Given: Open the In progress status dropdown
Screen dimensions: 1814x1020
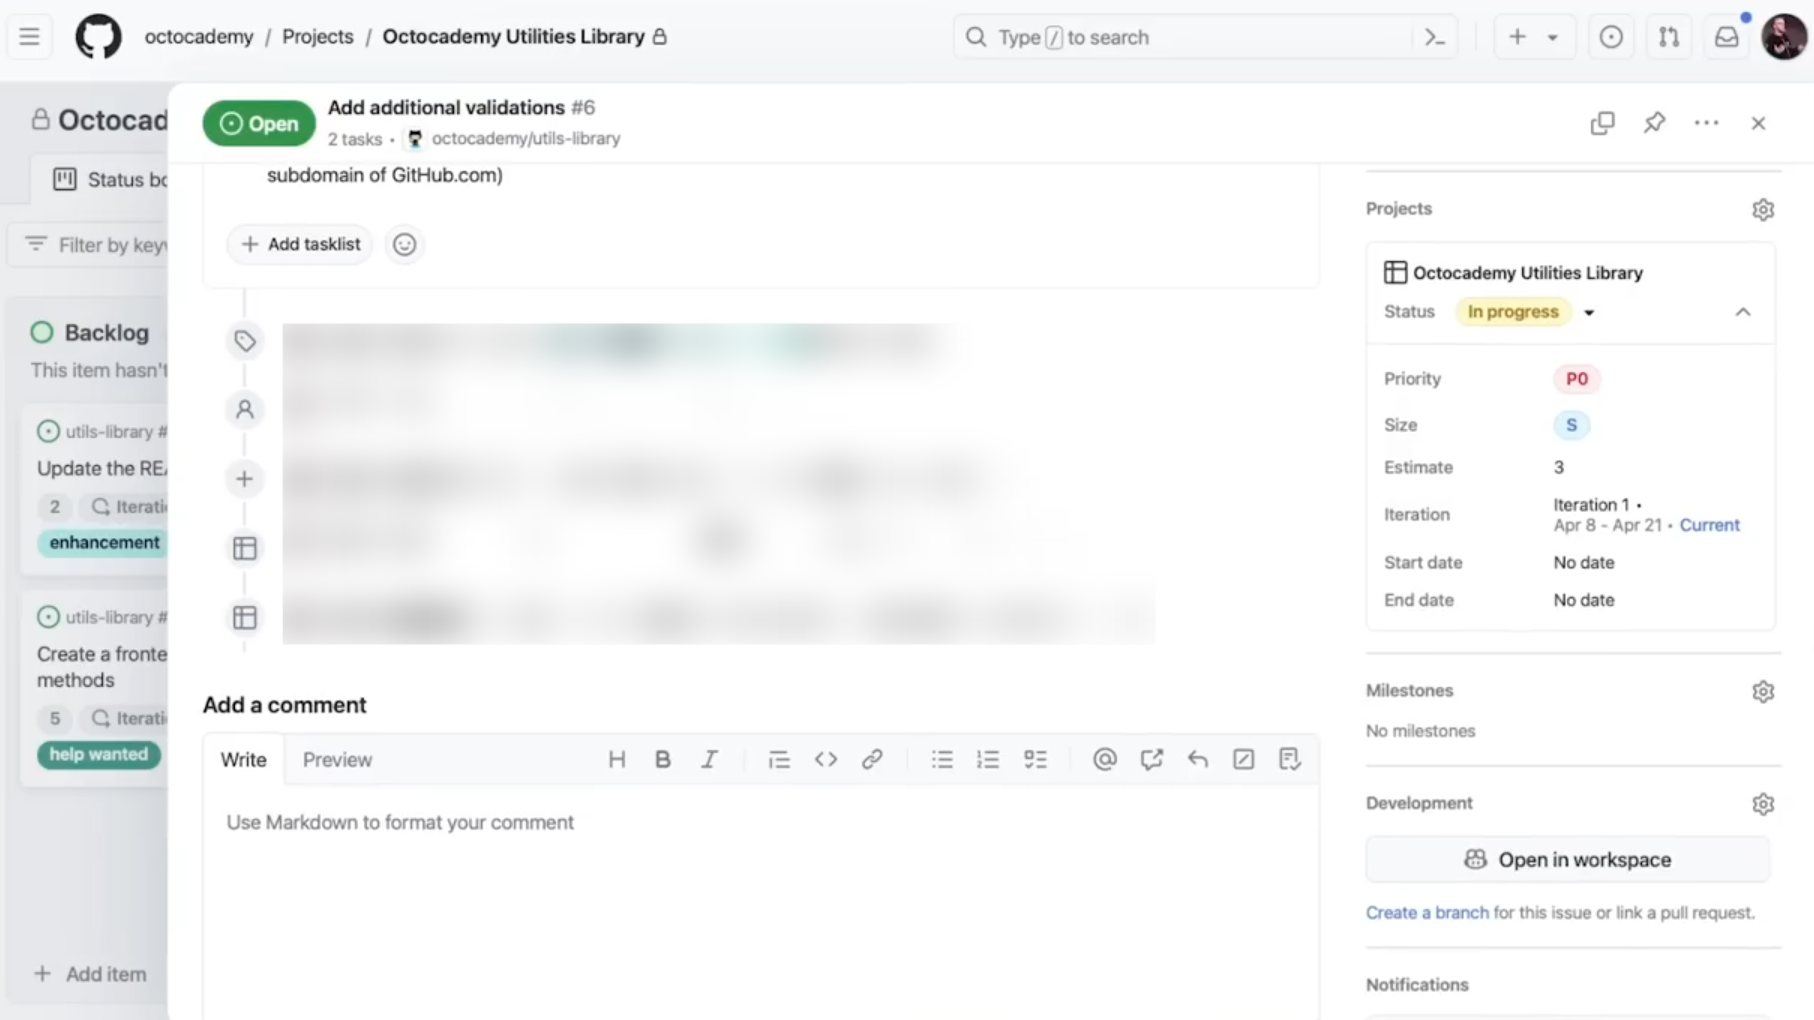Looking at the screenshot, I should pos(1525,312).
